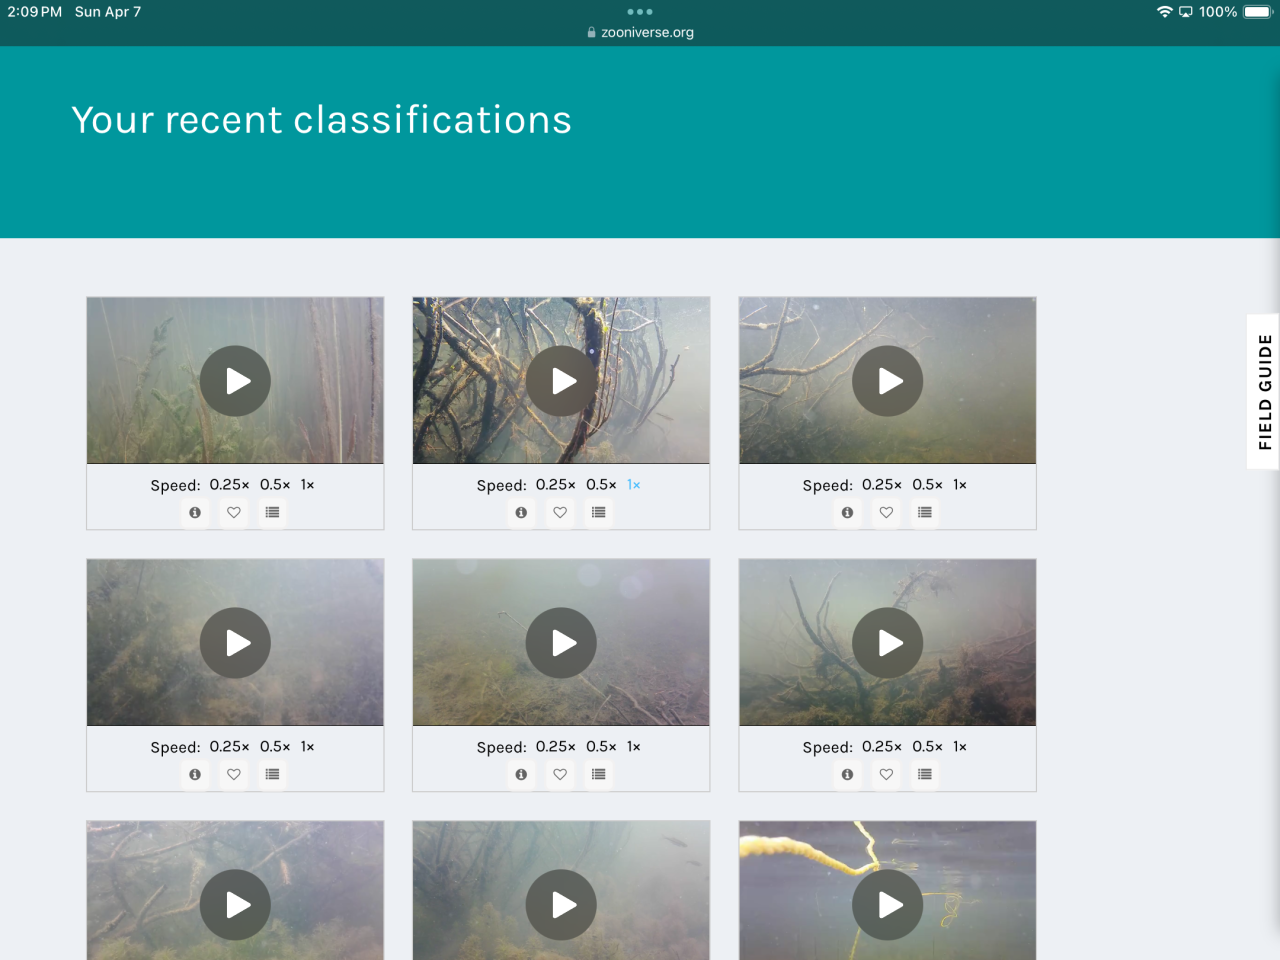Choose 0.5× speed for the tangled branches video

pos(601,485)
